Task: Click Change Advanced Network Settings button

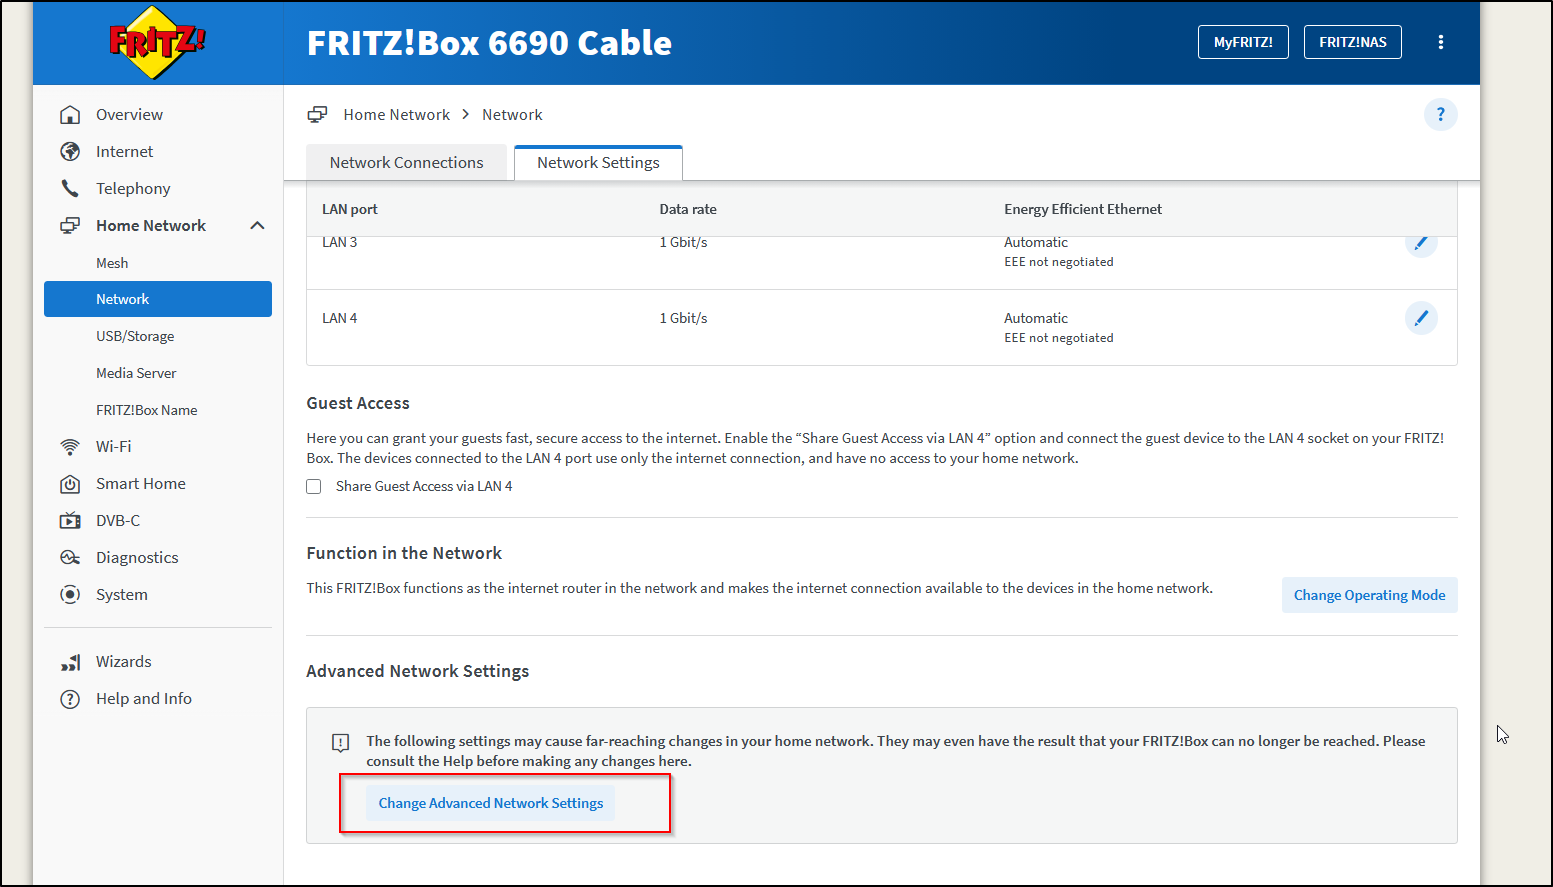Action: click(490, 803)
